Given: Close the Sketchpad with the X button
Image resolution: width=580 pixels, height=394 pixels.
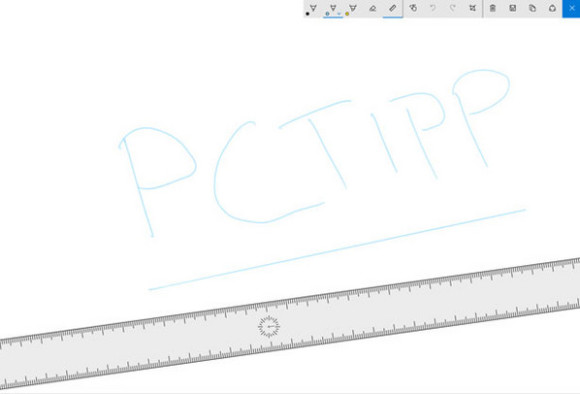Looking at the screenshot, I should point(571,9).
